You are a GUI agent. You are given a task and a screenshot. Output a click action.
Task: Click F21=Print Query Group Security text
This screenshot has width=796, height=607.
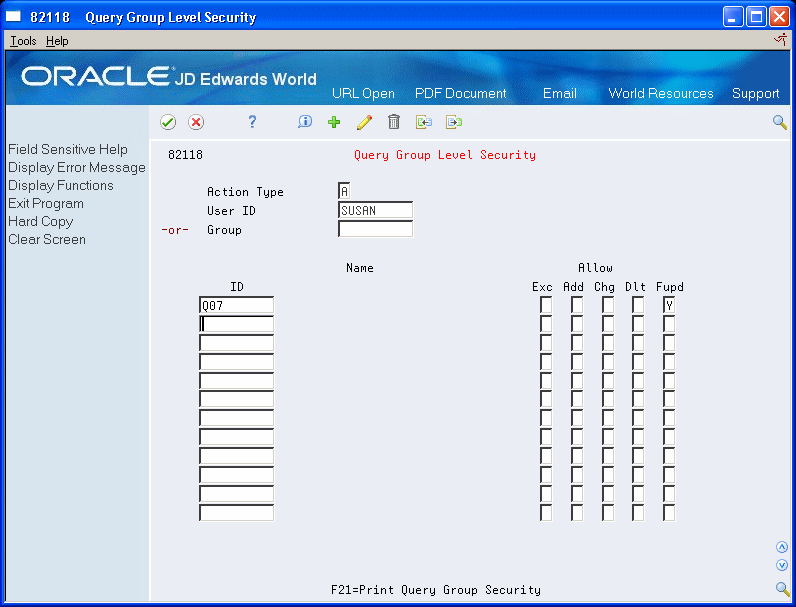pos(436,590)
